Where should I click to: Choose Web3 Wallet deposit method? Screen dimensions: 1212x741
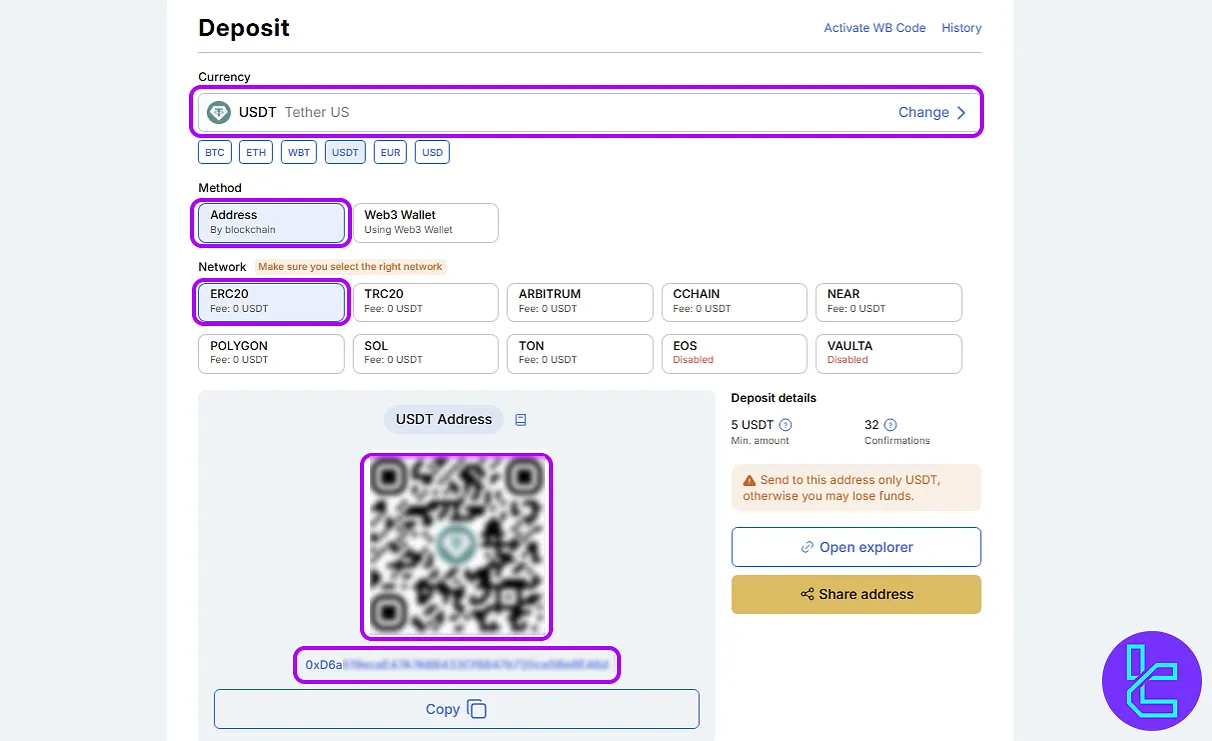pos(426,222)
